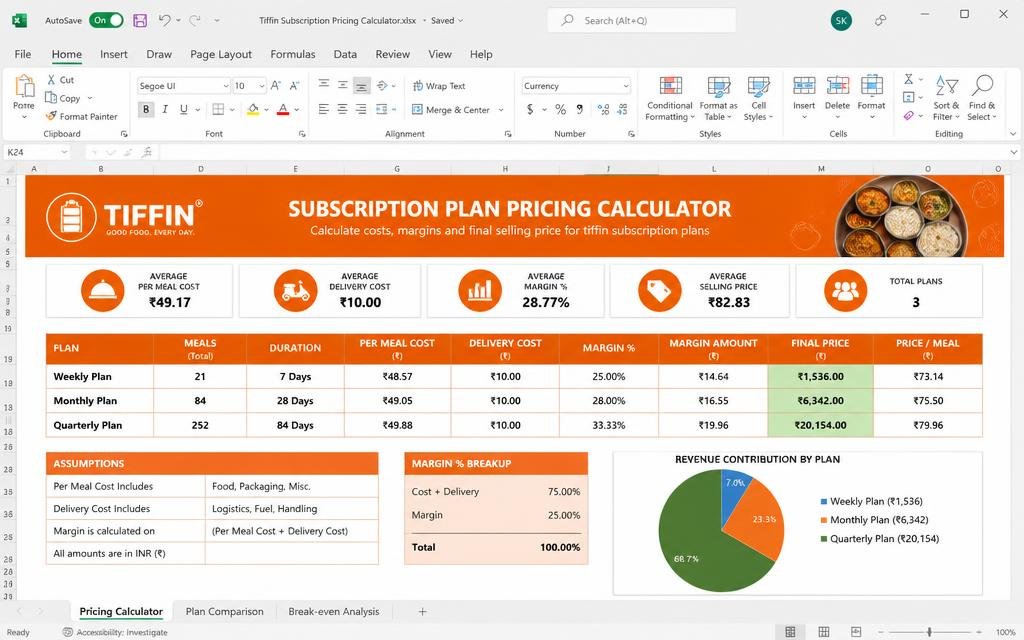Apply percent style format
The image size is (1024, 640).
(x=560, y=109)
